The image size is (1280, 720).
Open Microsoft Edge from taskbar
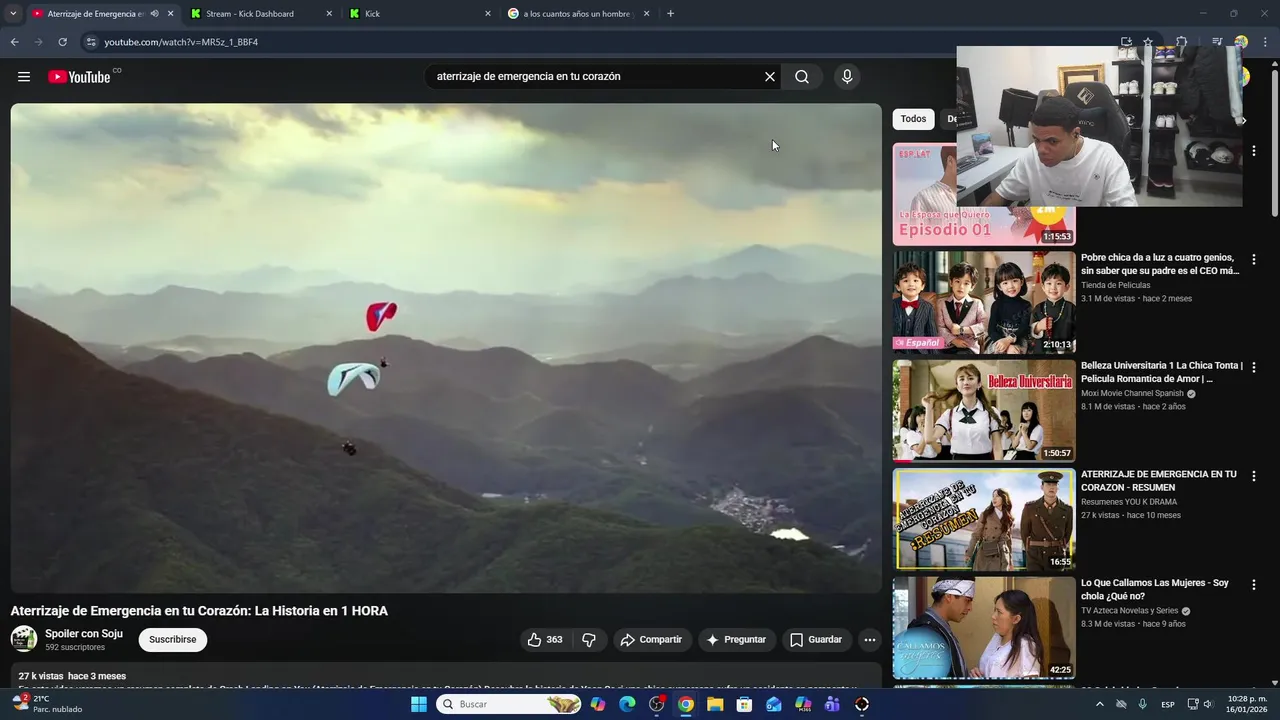[627, 704]
